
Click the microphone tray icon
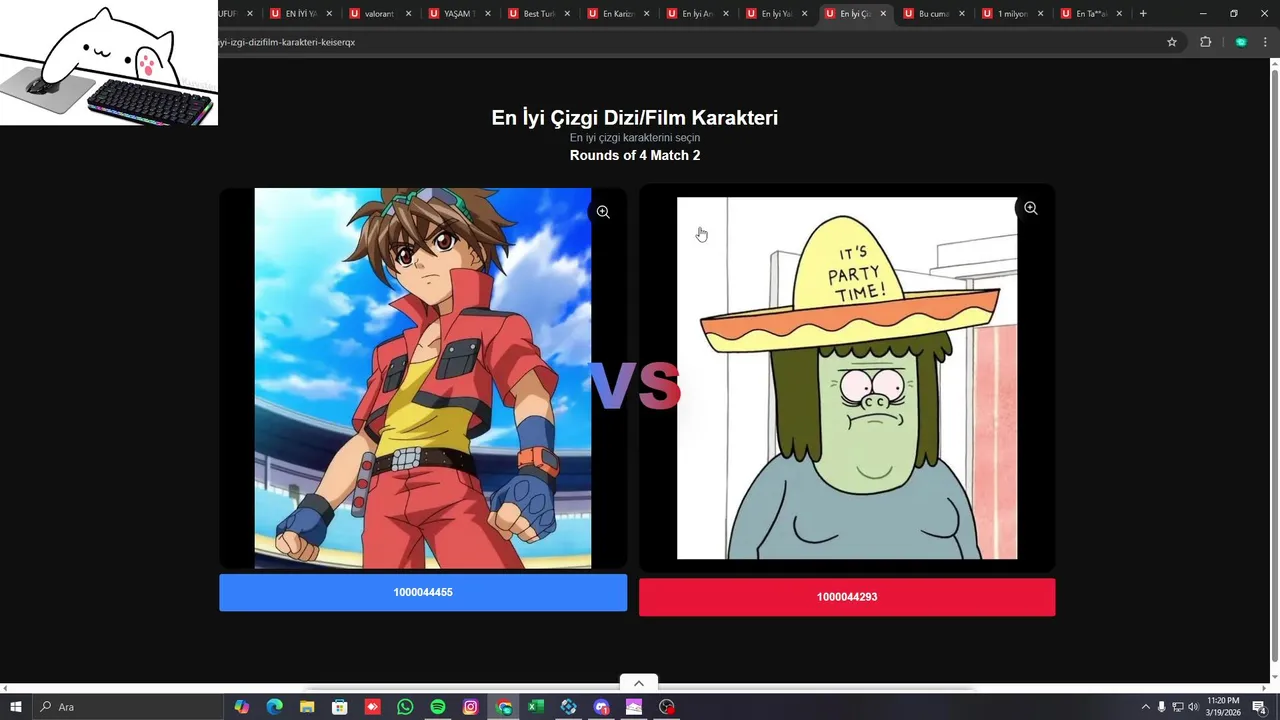click(x=1161, y=707)
